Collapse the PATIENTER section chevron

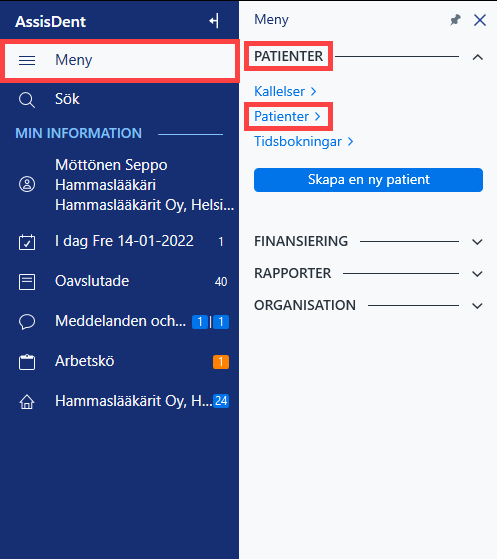[477, 57]
